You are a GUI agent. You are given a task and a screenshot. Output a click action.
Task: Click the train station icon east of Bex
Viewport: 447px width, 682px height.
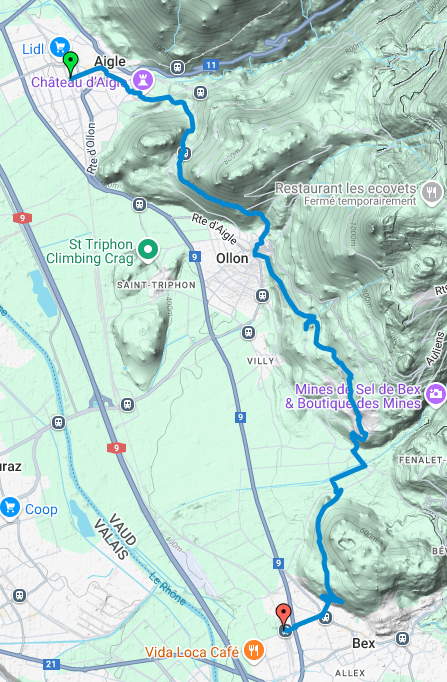click(x=402, y=638)
